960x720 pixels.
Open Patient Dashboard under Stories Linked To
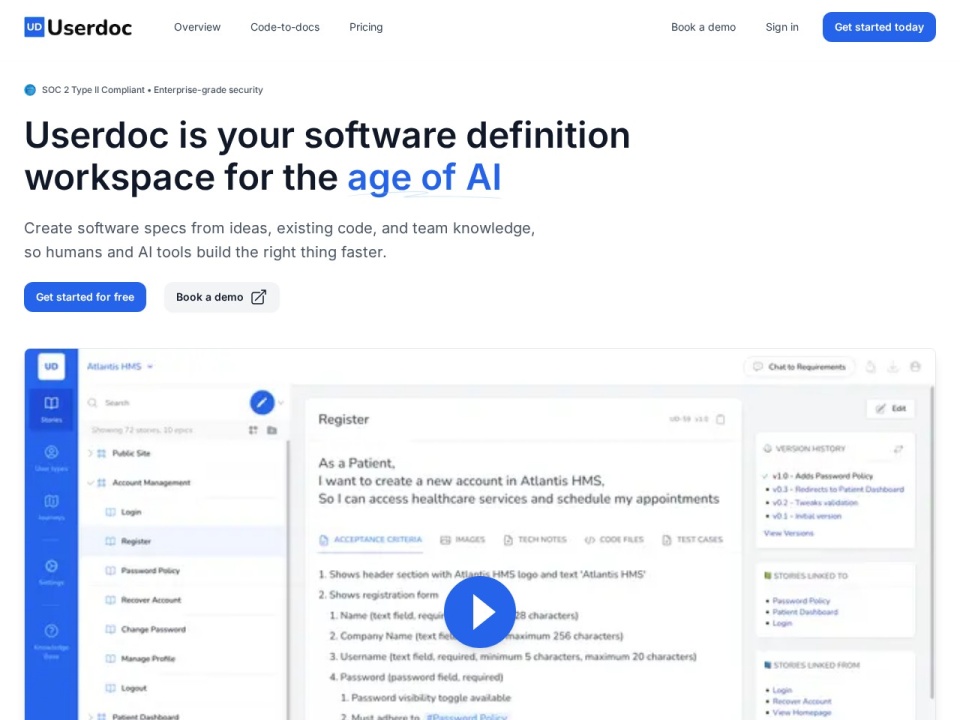point(805,612)
